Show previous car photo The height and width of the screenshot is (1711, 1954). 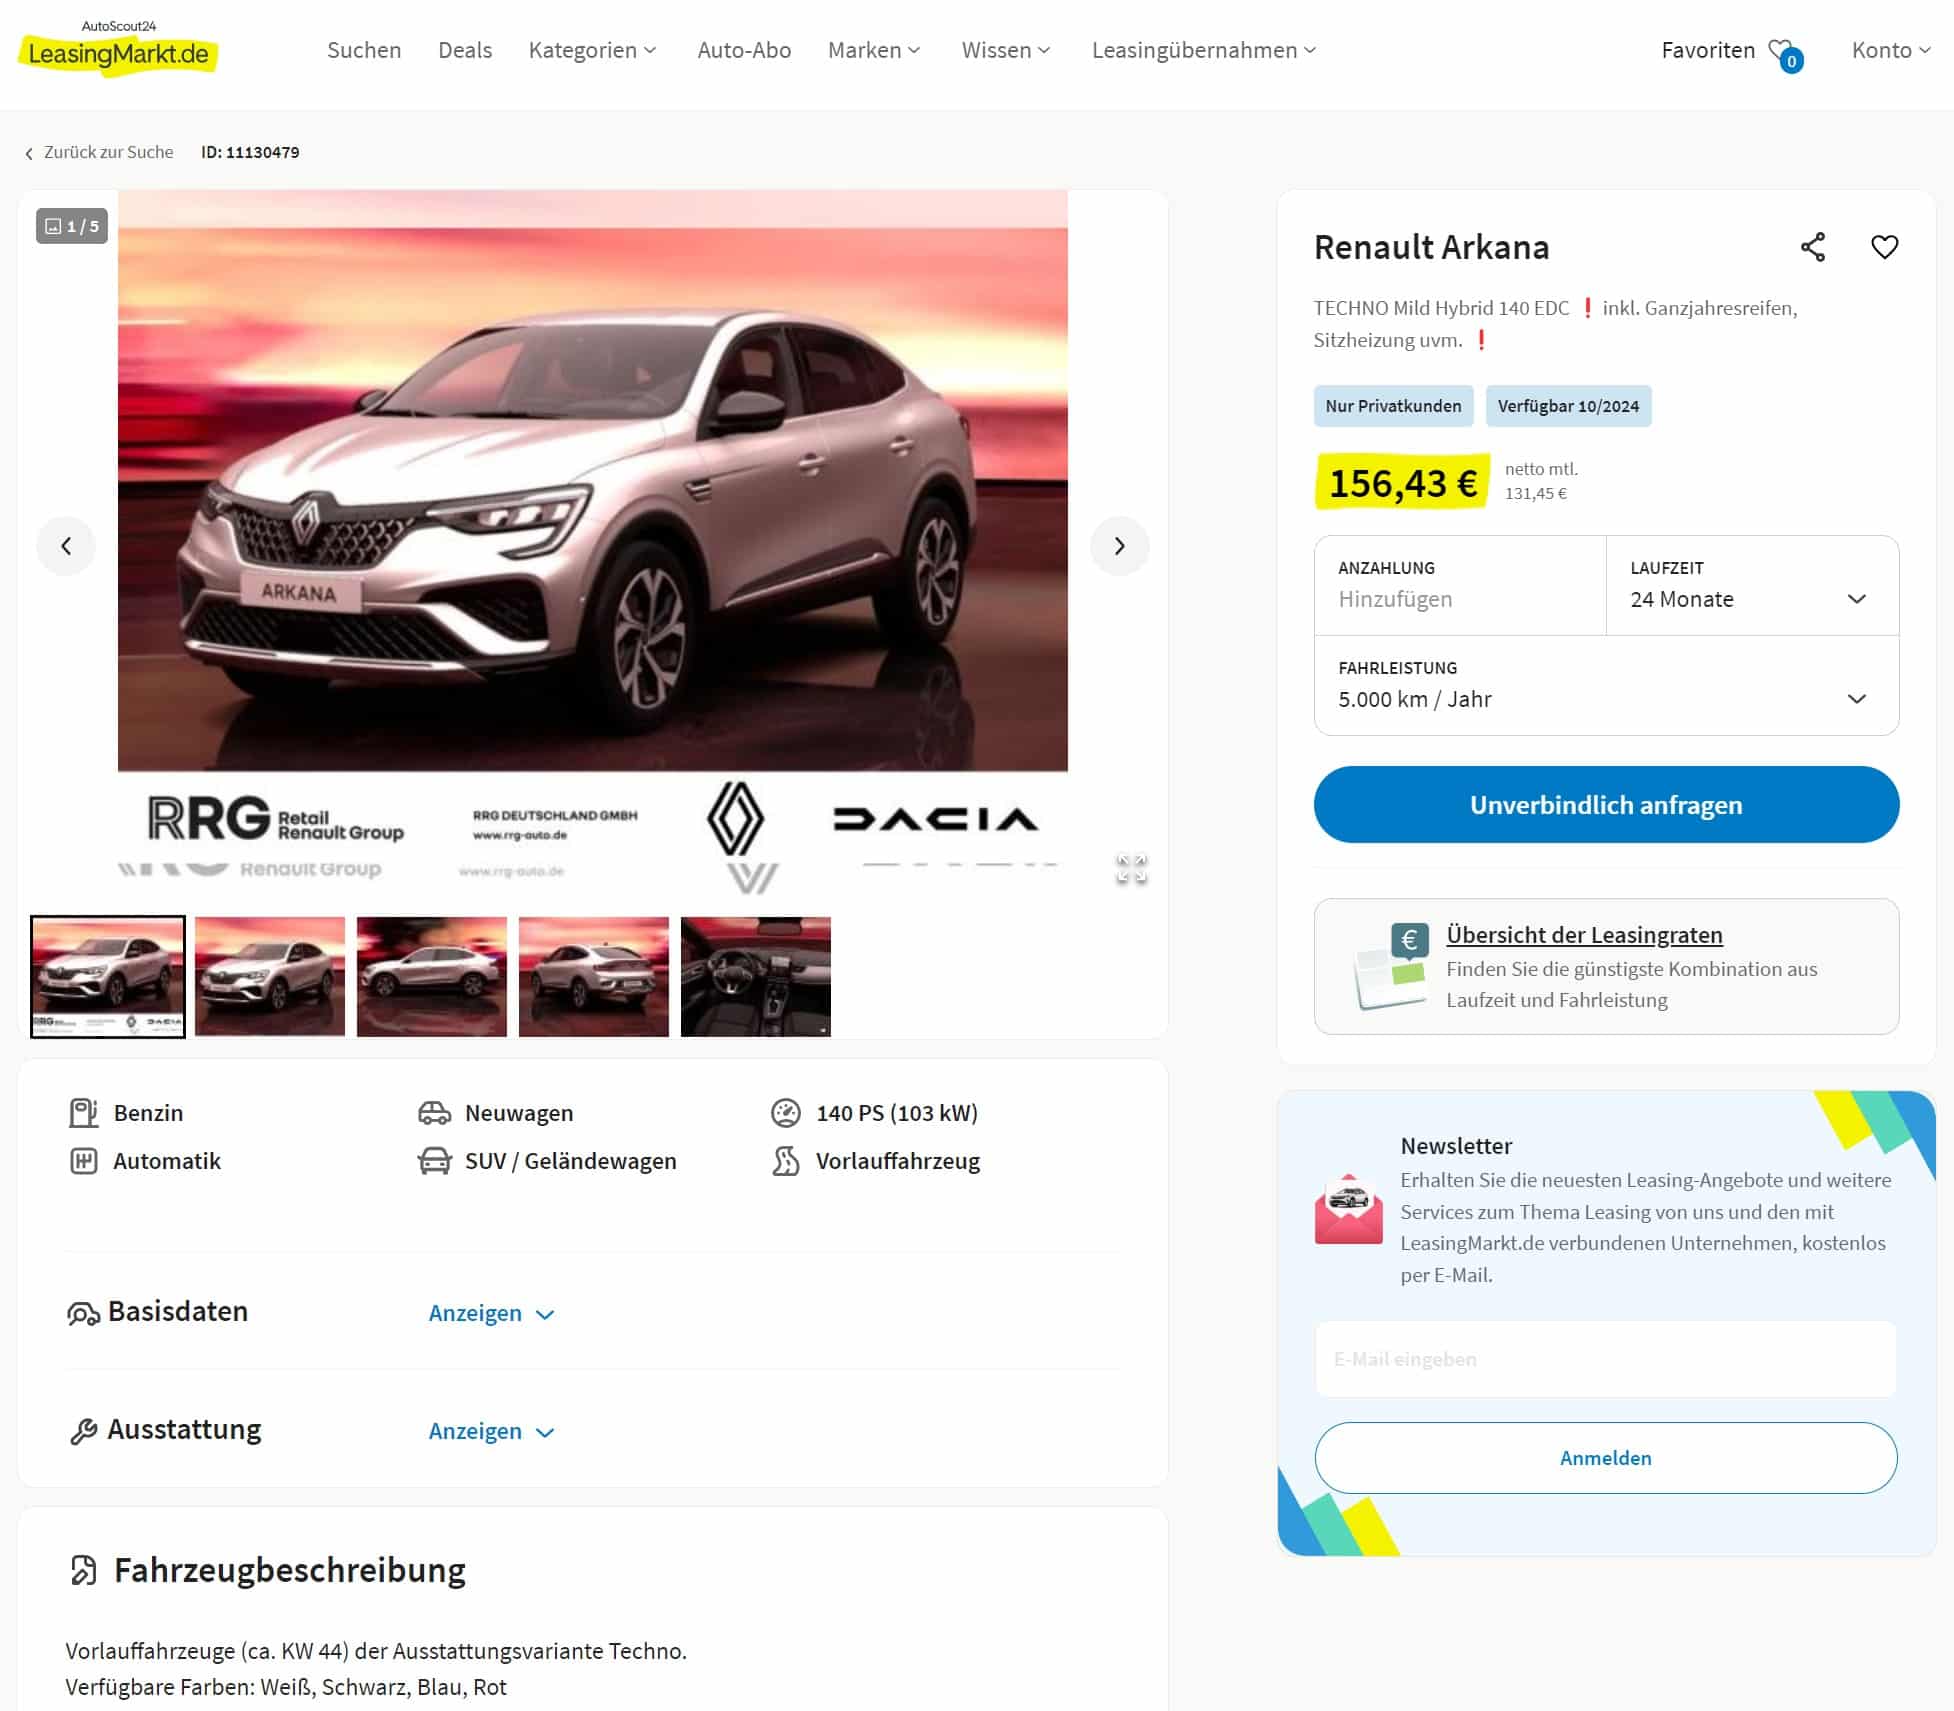tap(66, 546)
